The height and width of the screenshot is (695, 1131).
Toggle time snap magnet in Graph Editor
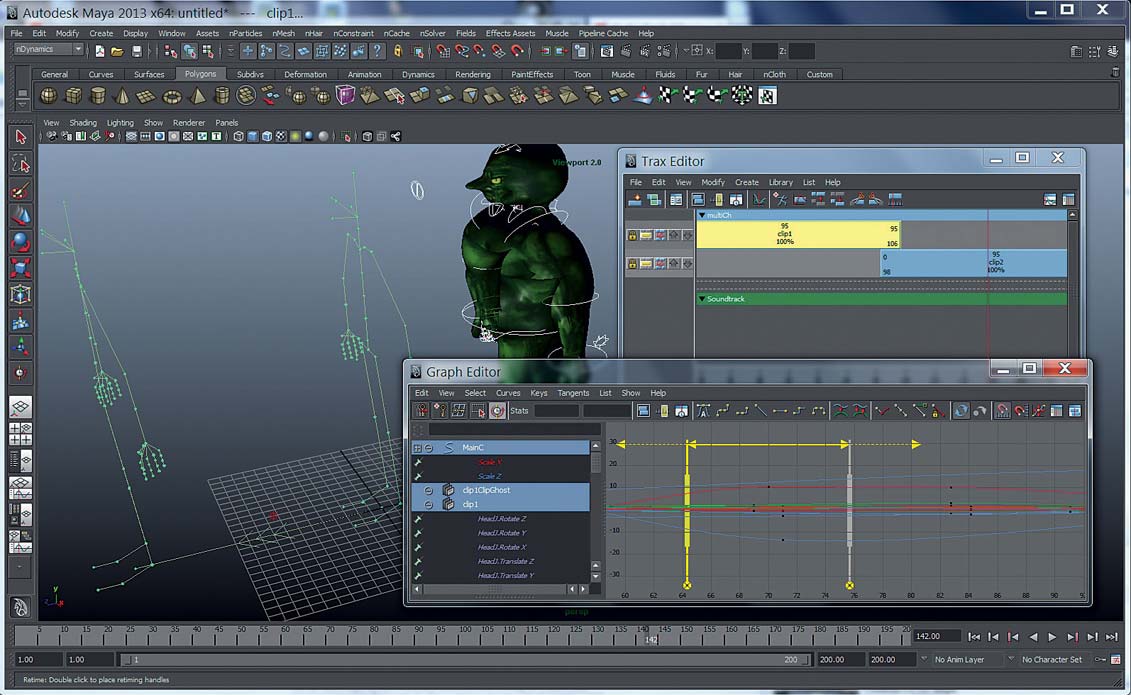coord(1003,411)
